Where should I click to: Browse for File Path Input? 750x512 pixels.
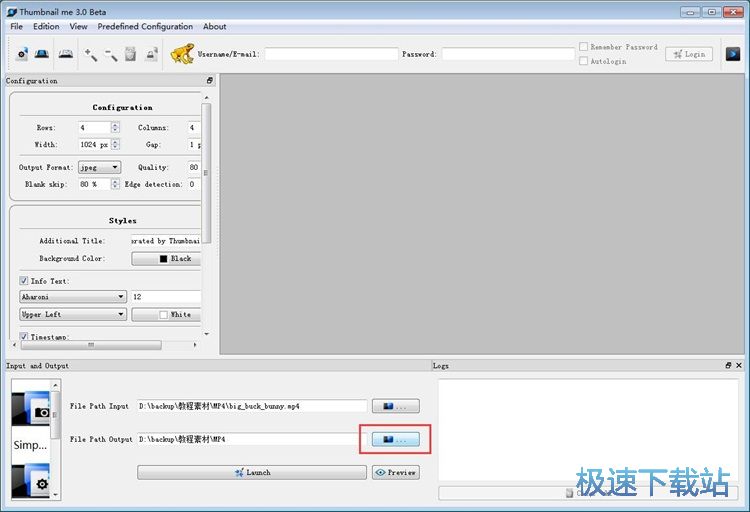(x=396, y=406)
